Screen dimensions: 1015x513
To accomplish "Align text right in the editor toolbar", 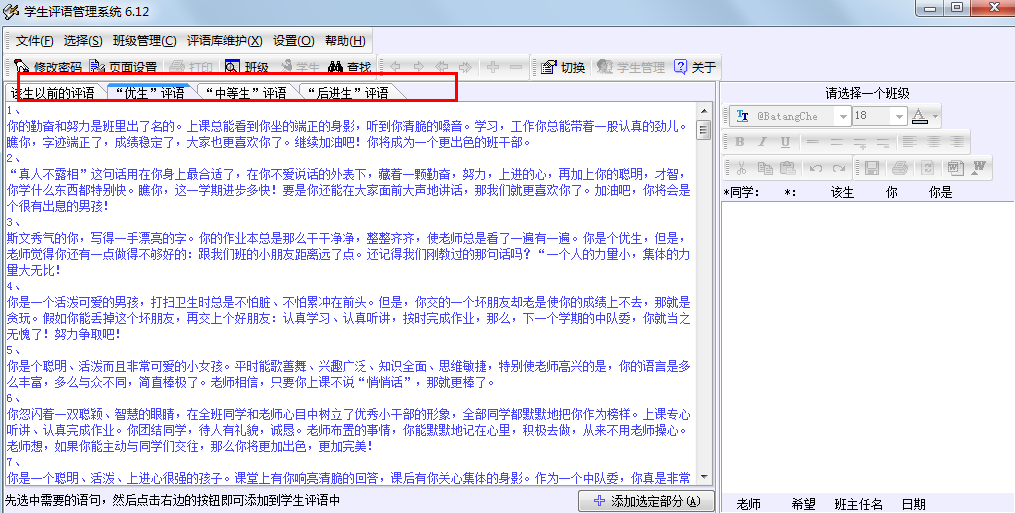I will 956,141.
